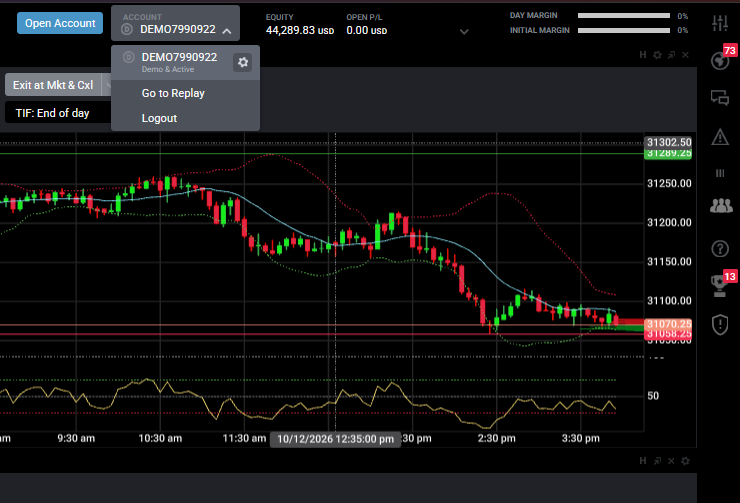Open the help question mark icon
740x503 pixels.
pyautogui.click(x=720, y=249)
